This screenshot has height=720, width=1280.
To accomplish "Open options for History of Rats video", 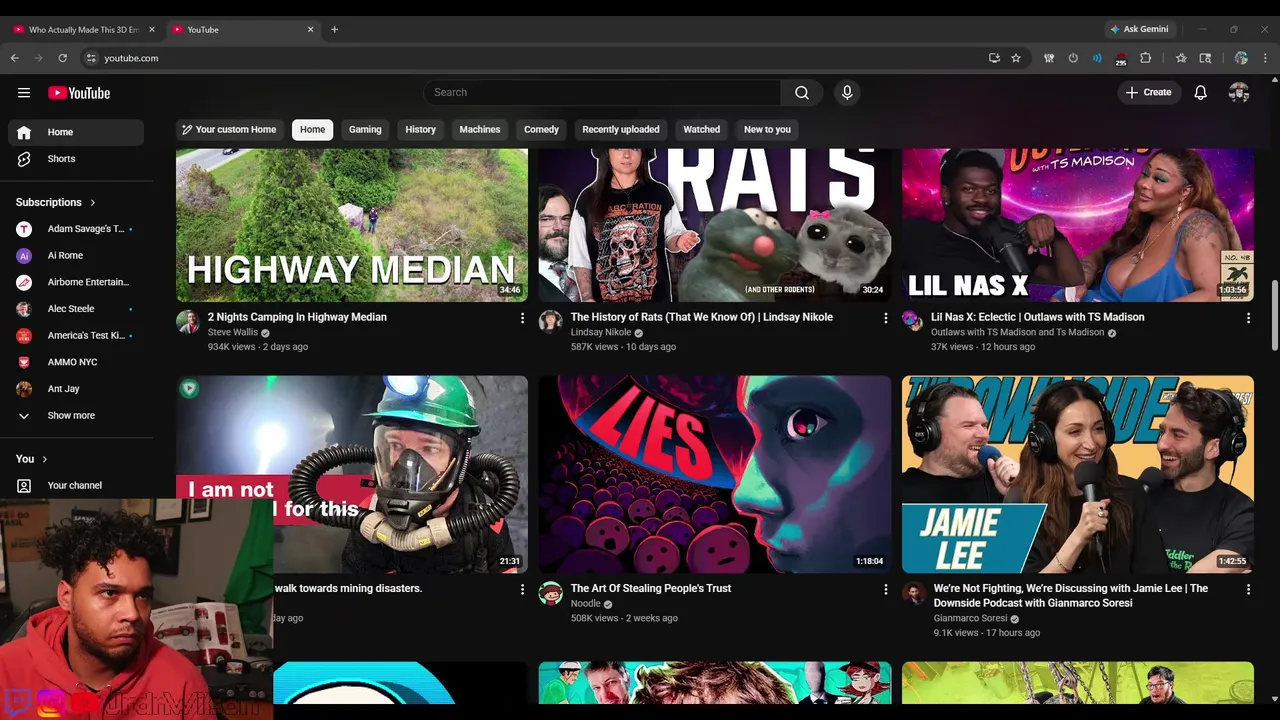I will click(x=885, y=318).
